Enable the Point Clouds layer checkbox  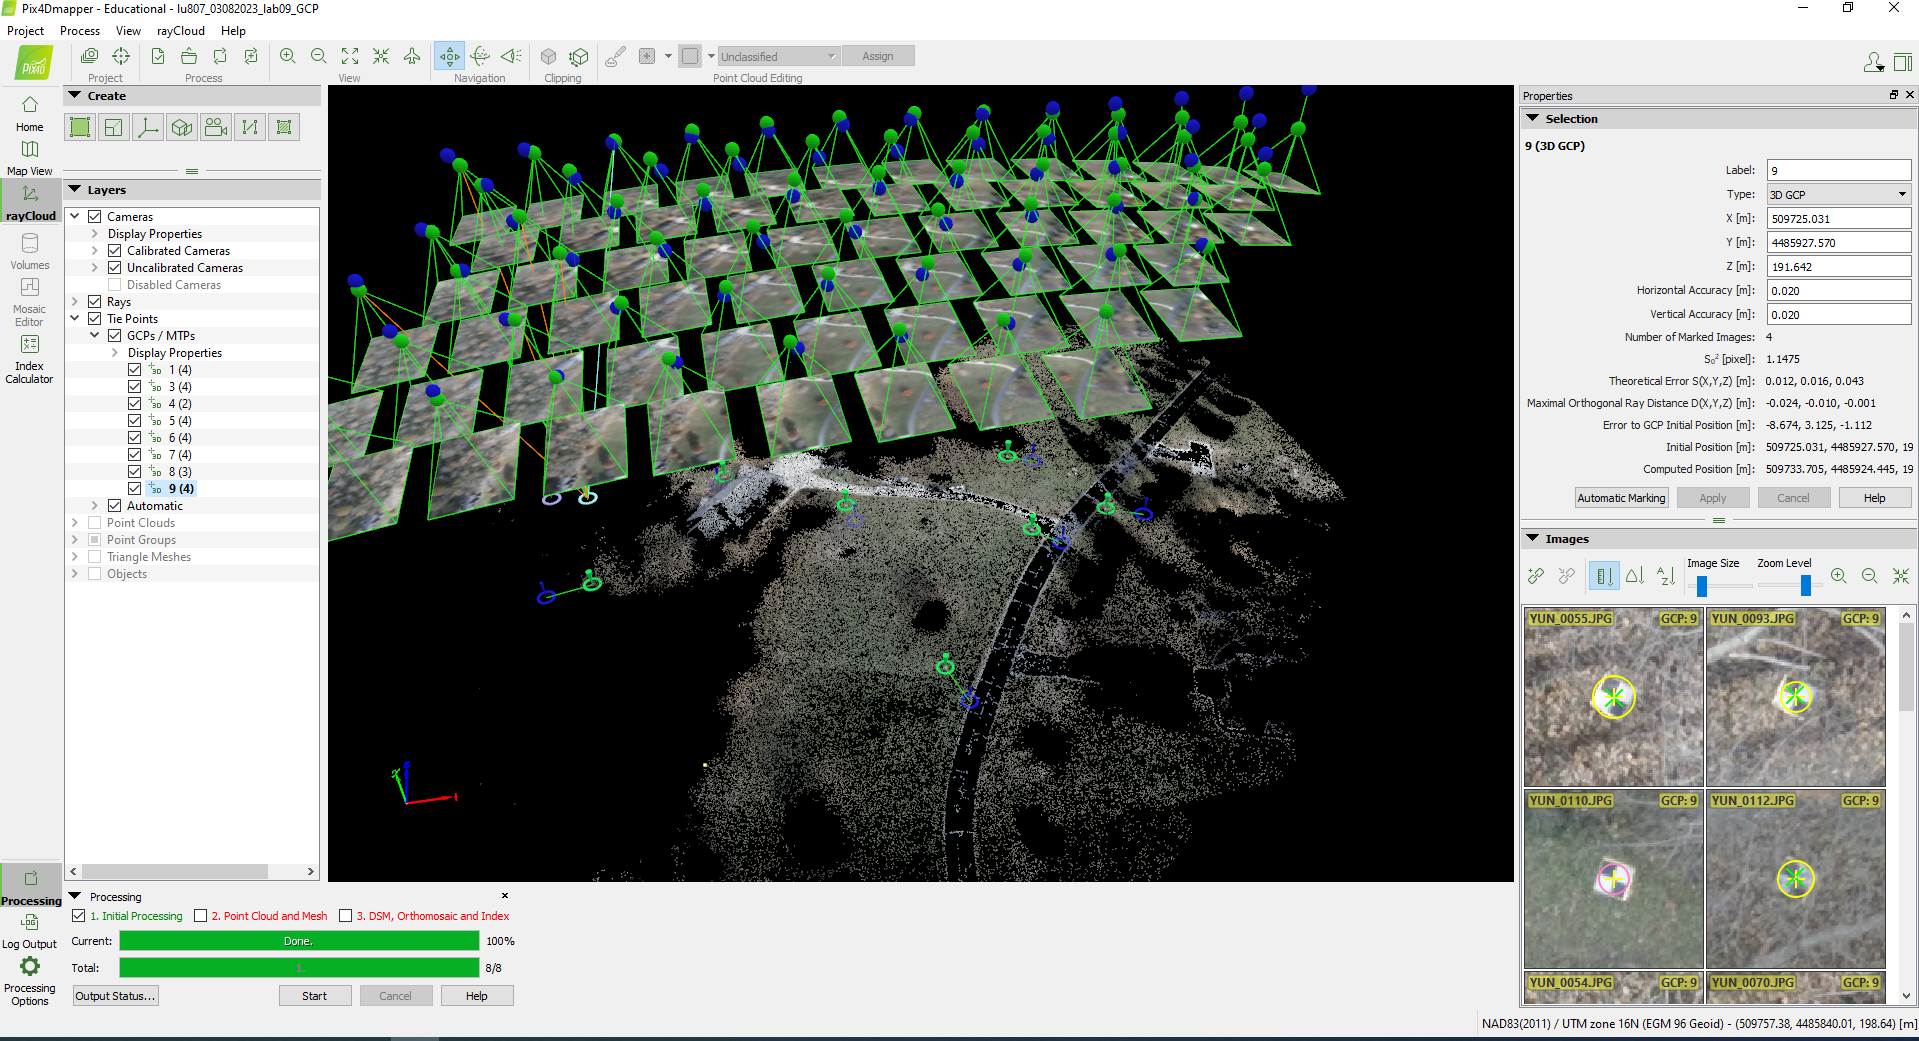[95, 523]
